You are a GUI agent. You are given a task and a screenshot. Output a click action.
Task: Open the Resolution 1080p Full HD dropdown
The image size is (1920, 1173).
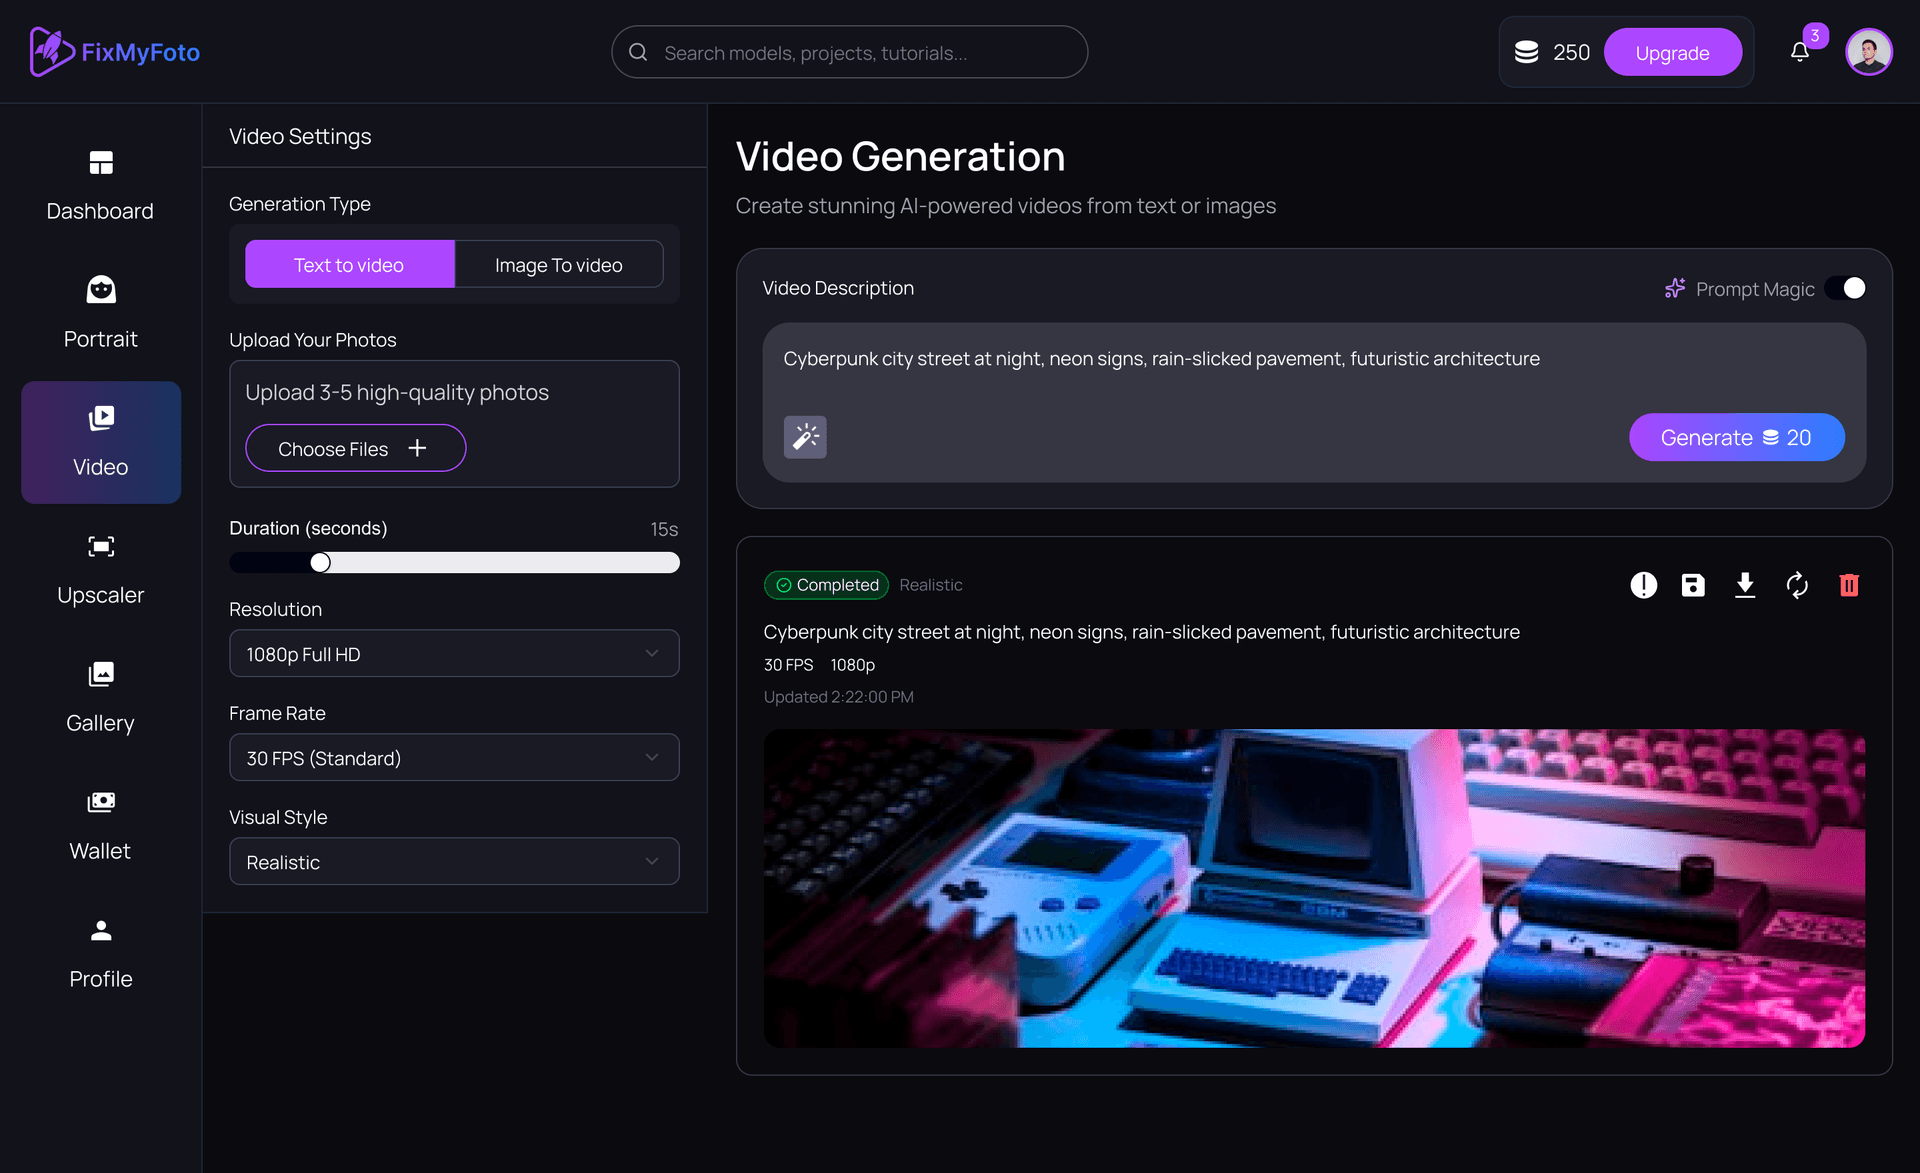(454, 654)
